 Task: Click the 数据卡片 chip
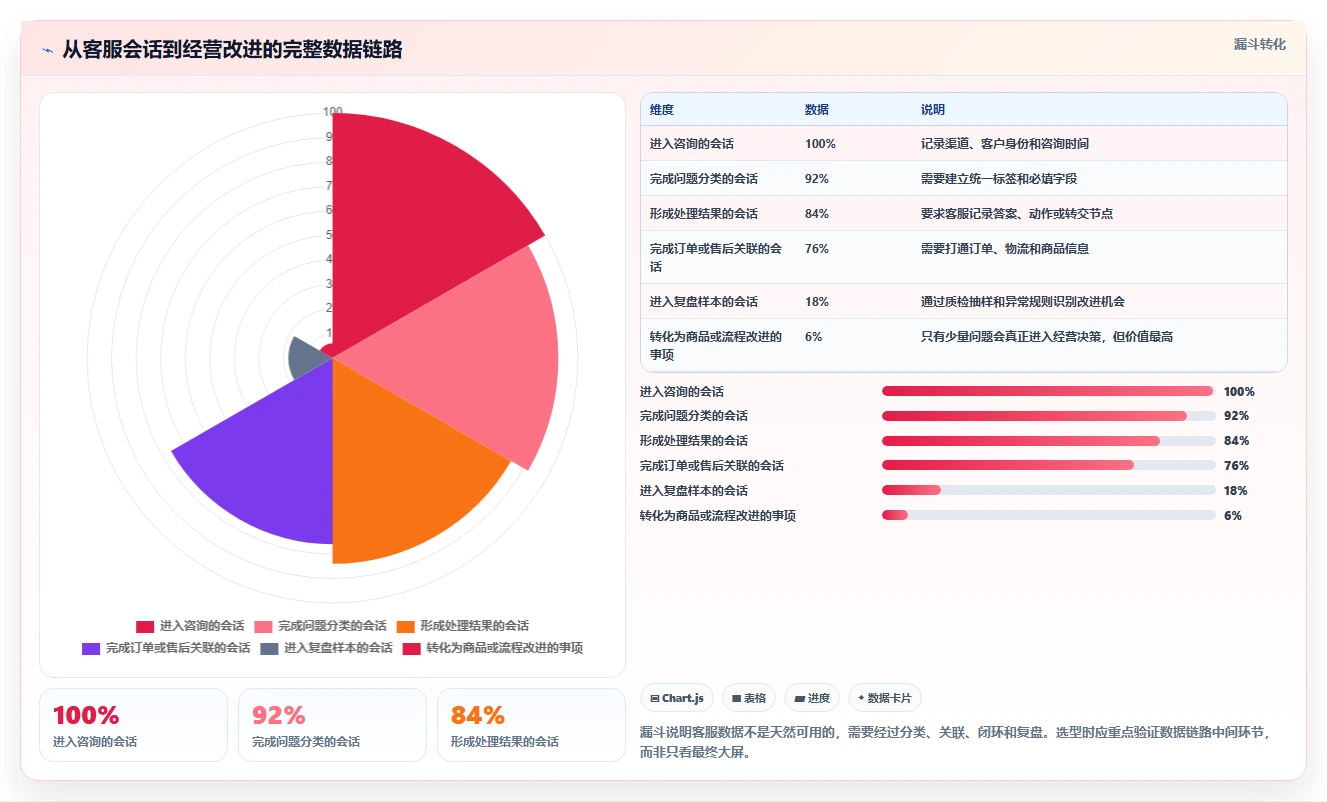click(884, 698)
